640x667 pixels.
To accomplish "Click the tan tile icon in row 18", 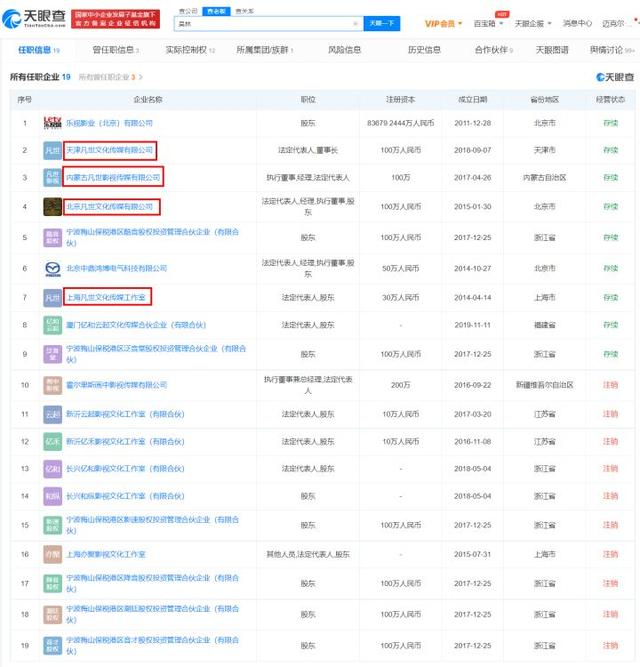I will [x=52, y=614].
